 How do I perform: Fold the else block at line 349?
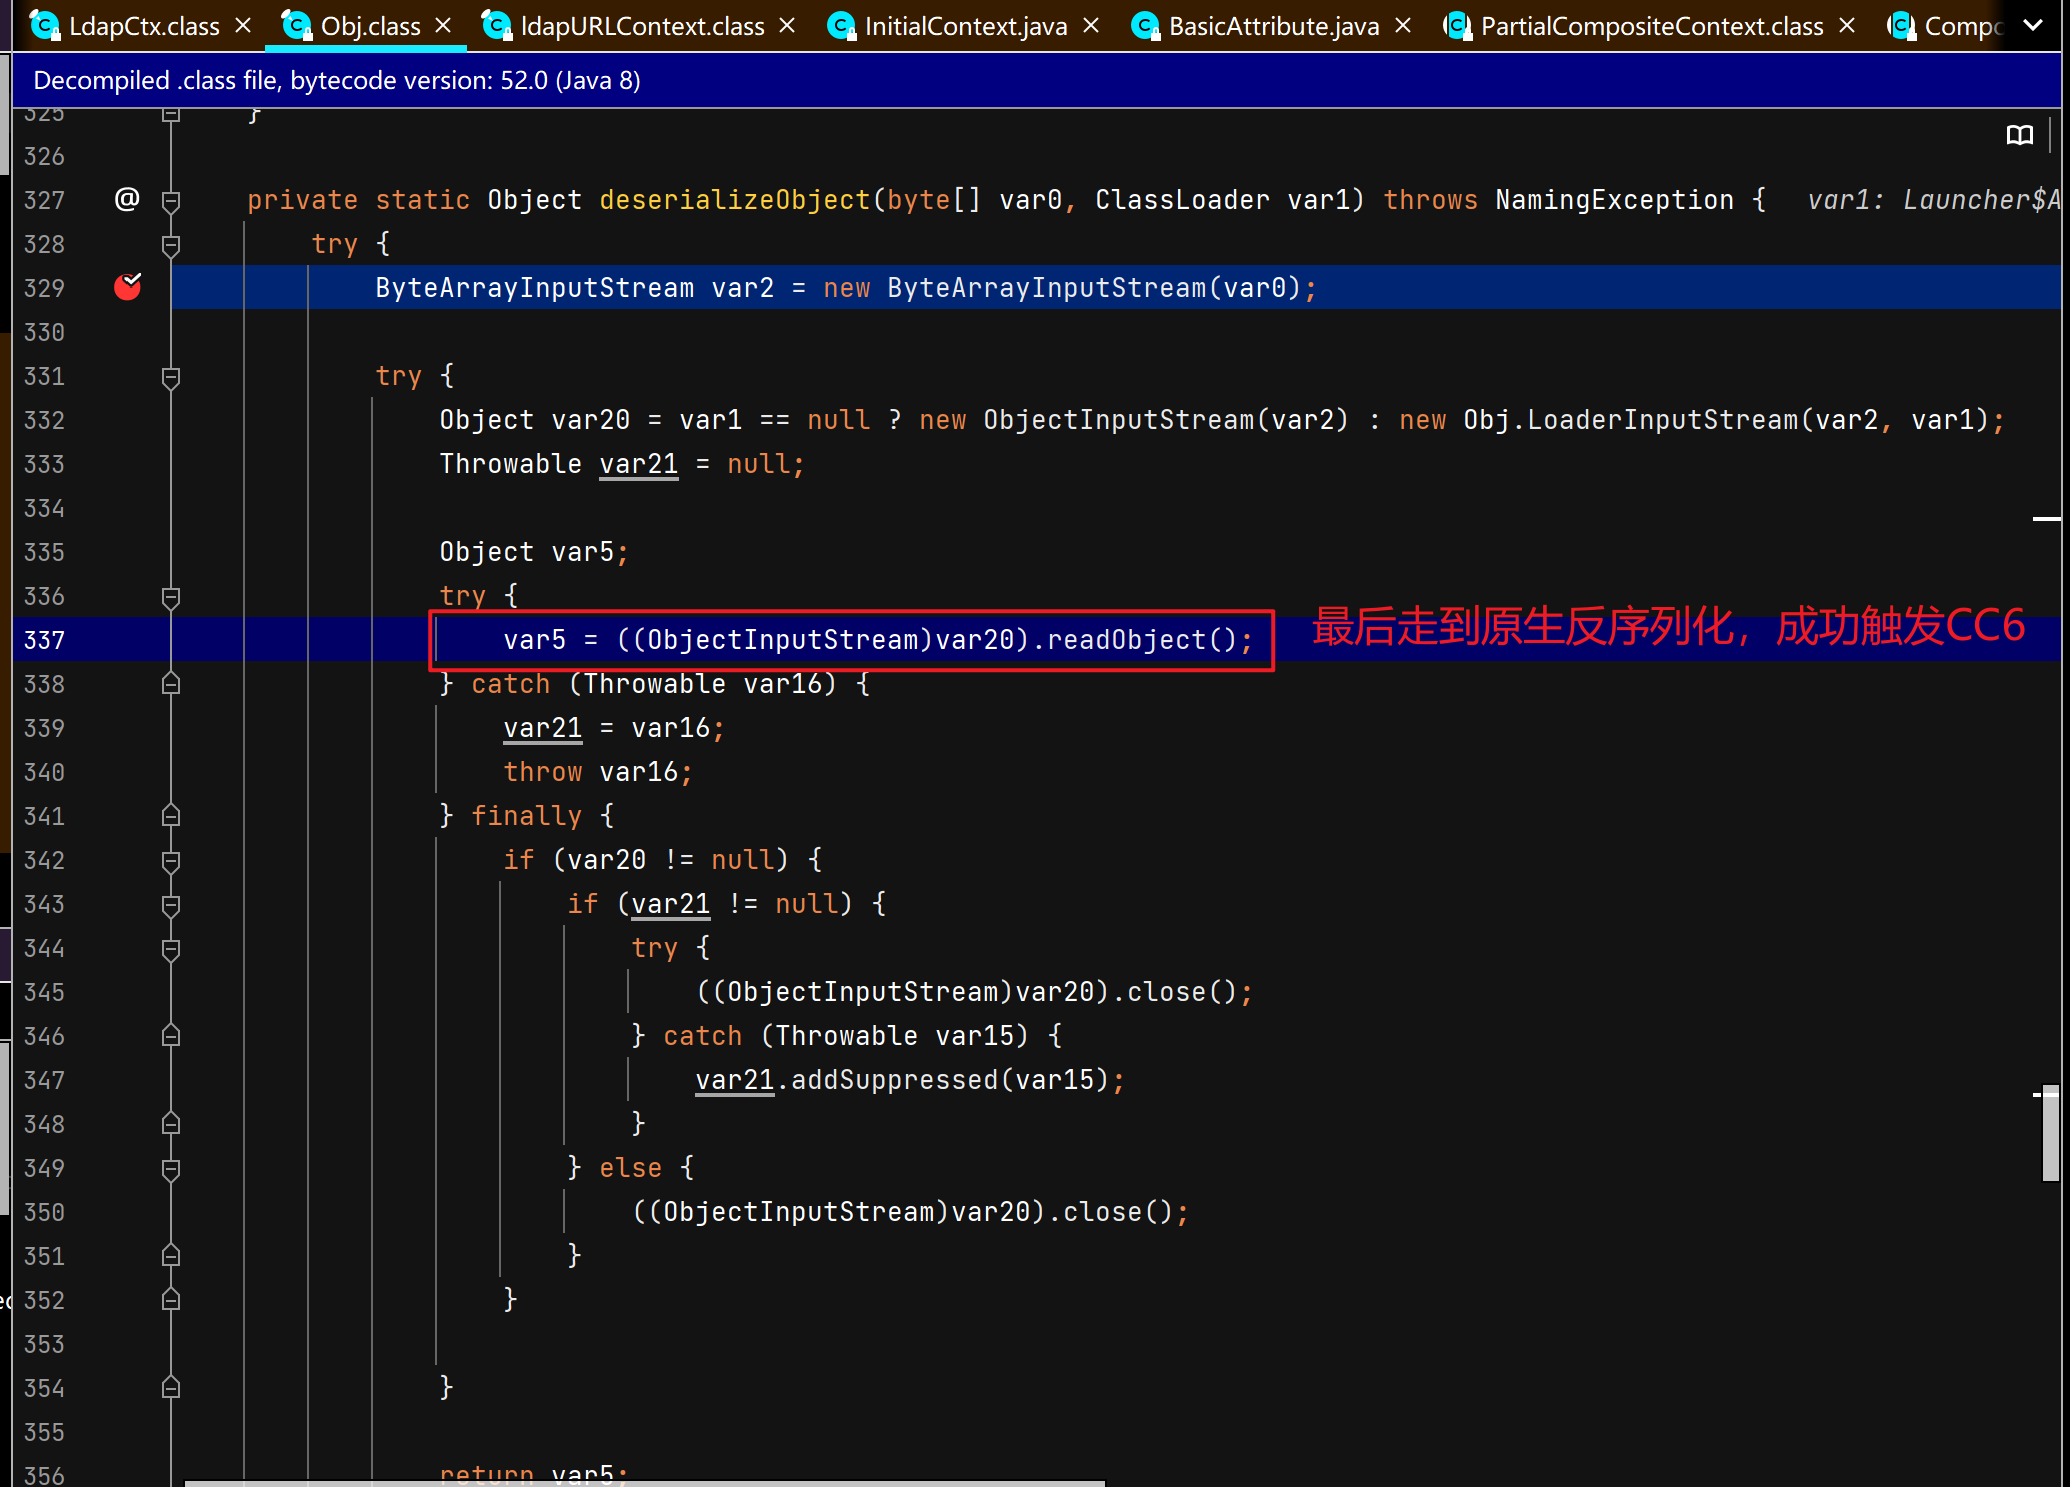click(171, 1168)
